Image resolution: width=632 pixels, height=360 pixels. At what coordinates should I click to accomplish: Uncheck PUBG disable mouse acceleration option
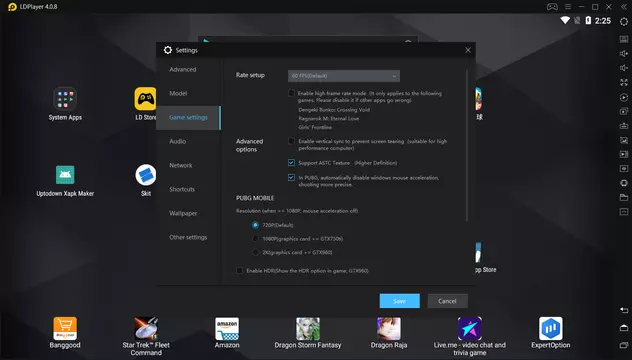[291, 177]
